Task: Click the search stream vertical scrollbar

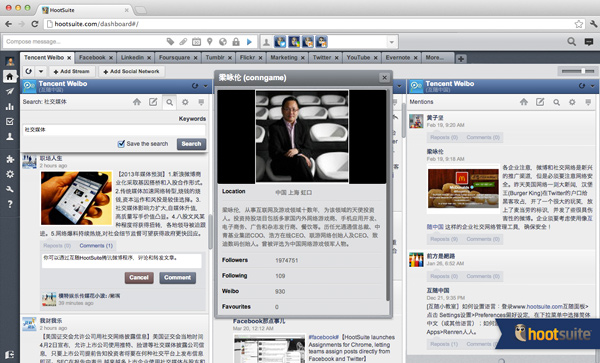Action: (210, 232)
